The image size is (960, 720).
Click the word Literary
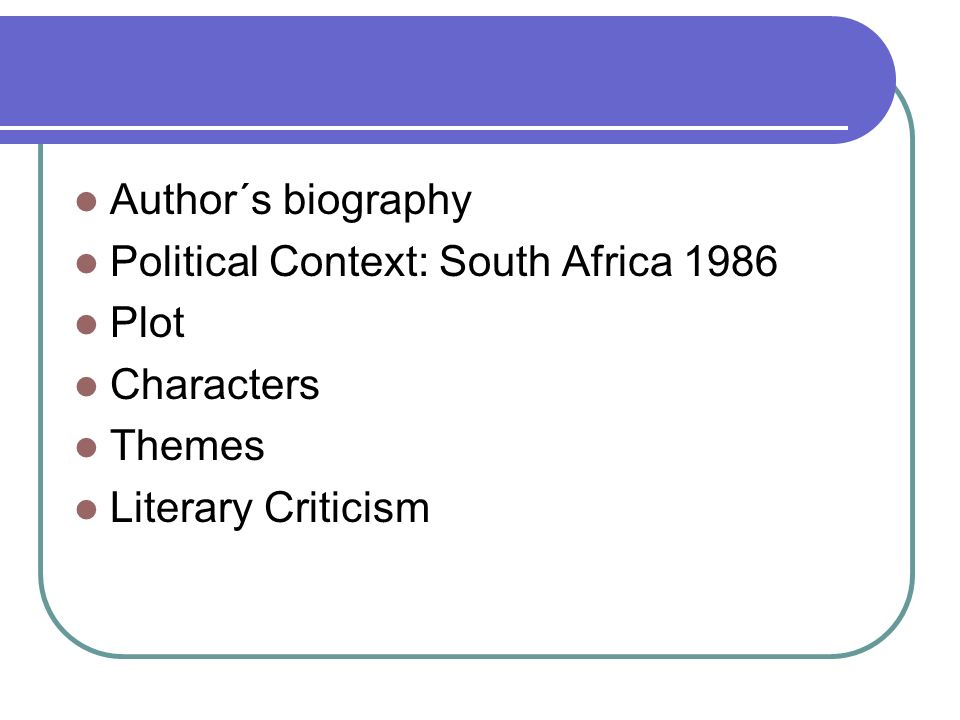tap(181, 509)
